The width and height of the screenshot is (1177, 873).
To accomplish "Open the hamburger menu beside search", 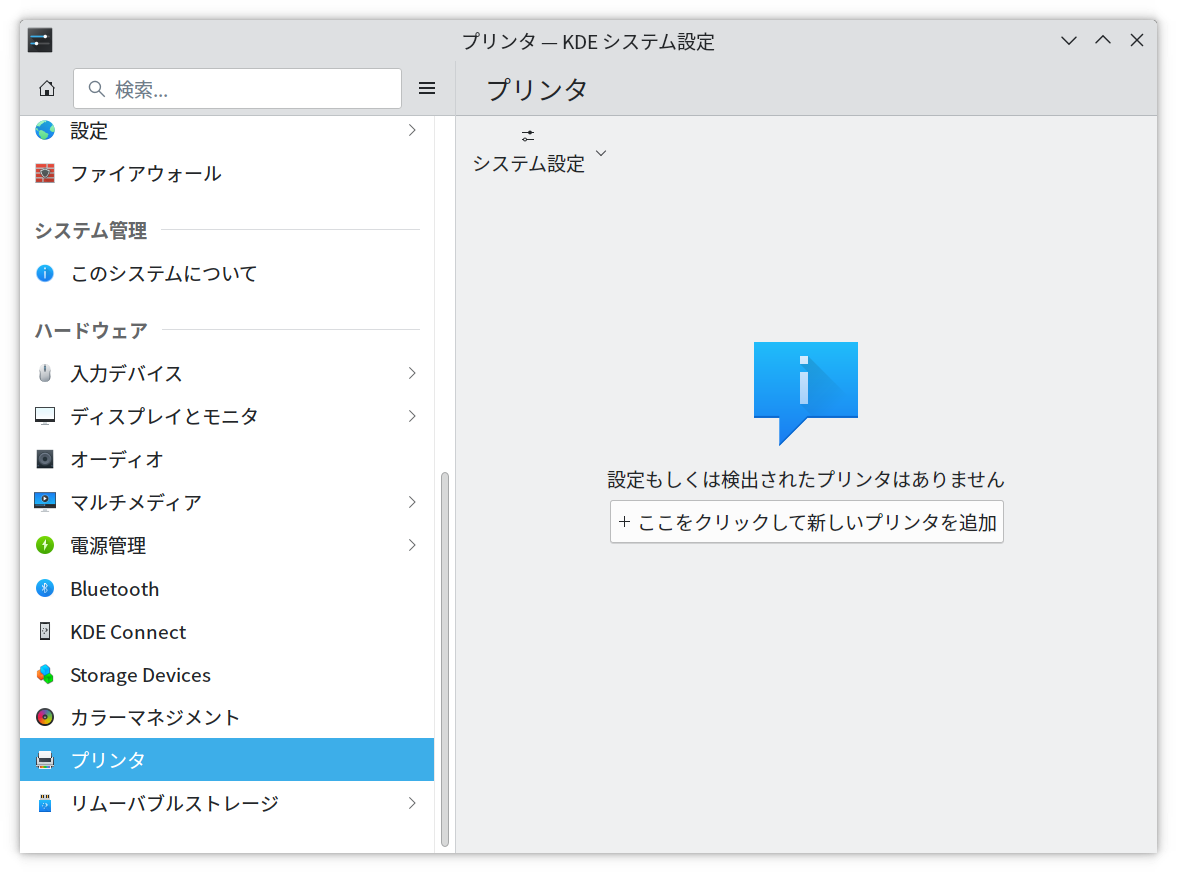I will pyautogui.click(x=427, y=89).
